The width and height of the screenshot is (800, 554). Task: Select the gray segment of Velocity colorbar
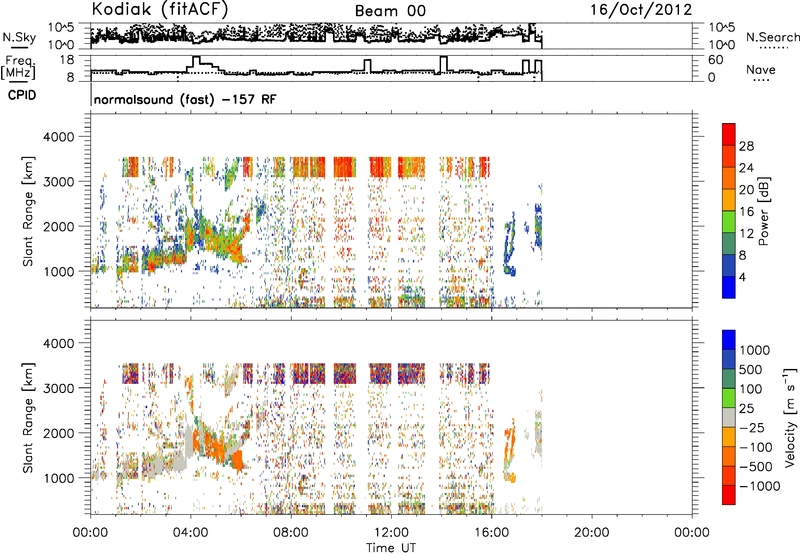[x=729, y=417]
